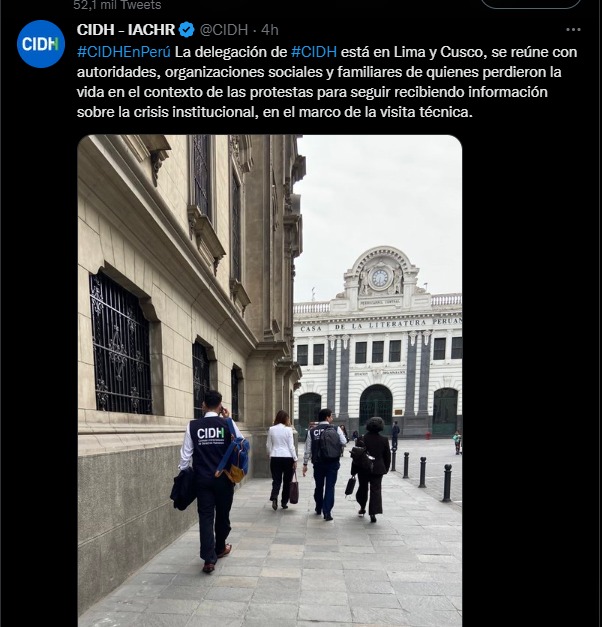Open the CIDH round profile avatar
This screenshot has height=627, width=602.
(x=41, y=44)
